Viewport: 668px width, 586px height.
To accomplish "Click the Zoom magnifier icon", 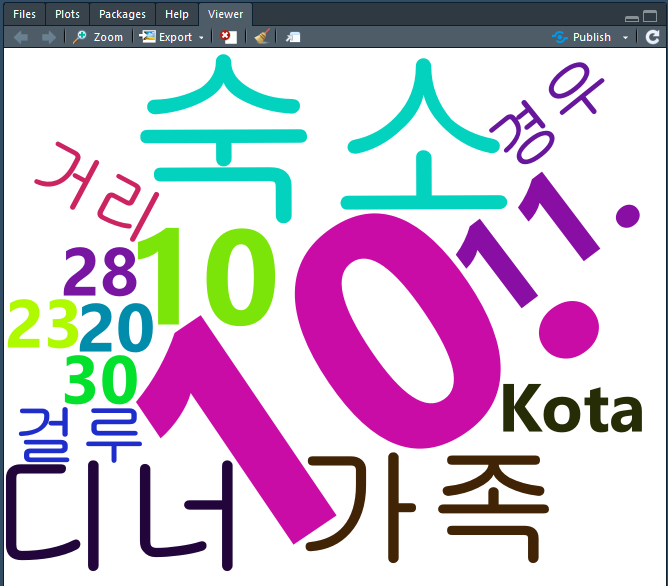I will coord(79,37).
